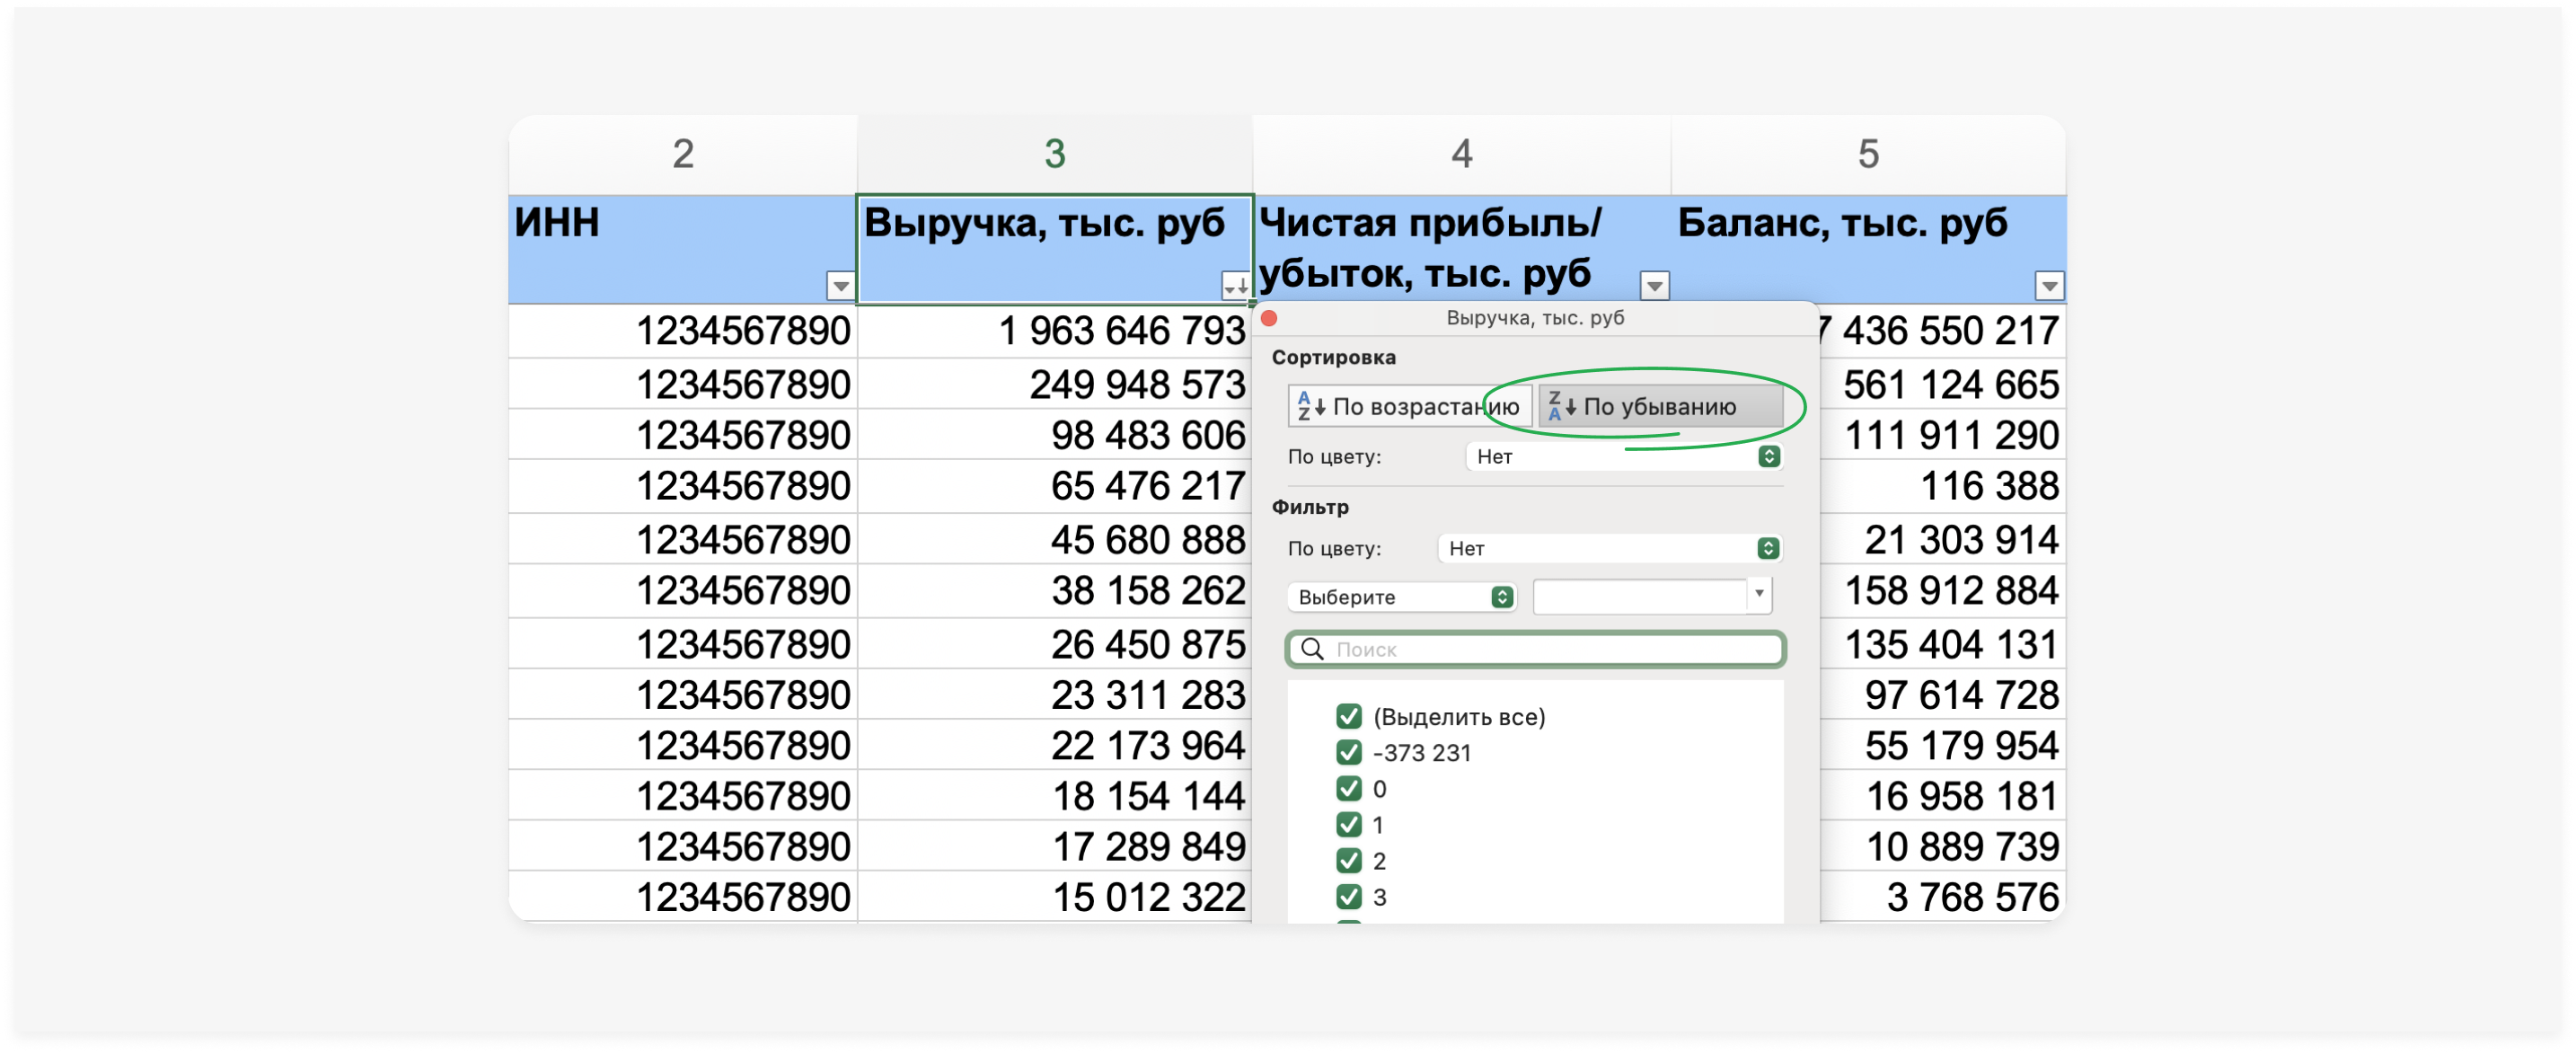Expand the filter value combo box
The height and width of the screenshot is (1053, 2576).
[1759, 594]
